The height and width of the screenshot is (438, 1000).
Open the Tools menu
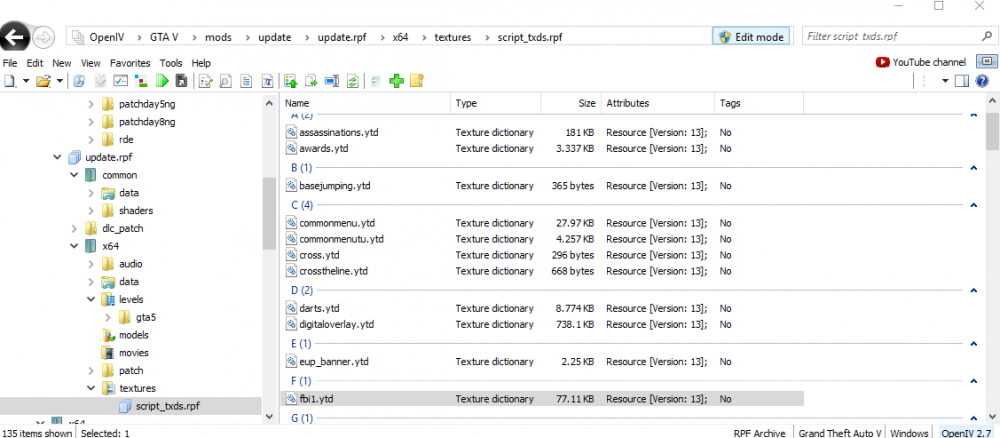[171, 63]
